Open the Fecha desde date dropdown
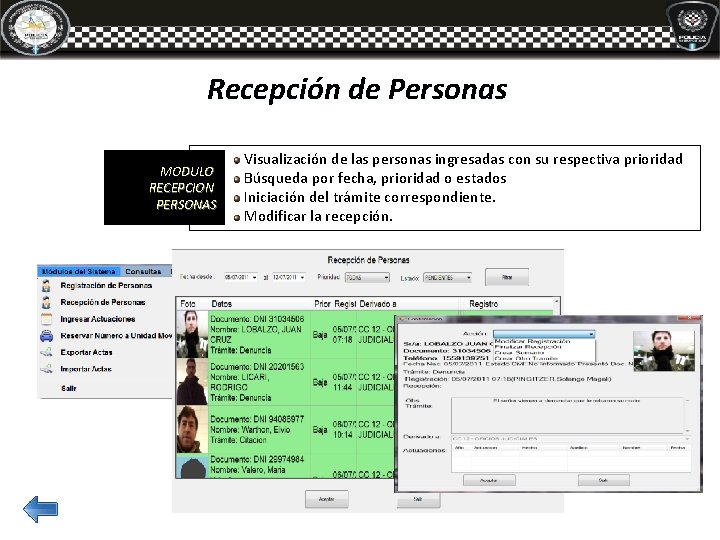Viewport: 720px width, 540px height. pyautogui.click(x=254, y=277)
